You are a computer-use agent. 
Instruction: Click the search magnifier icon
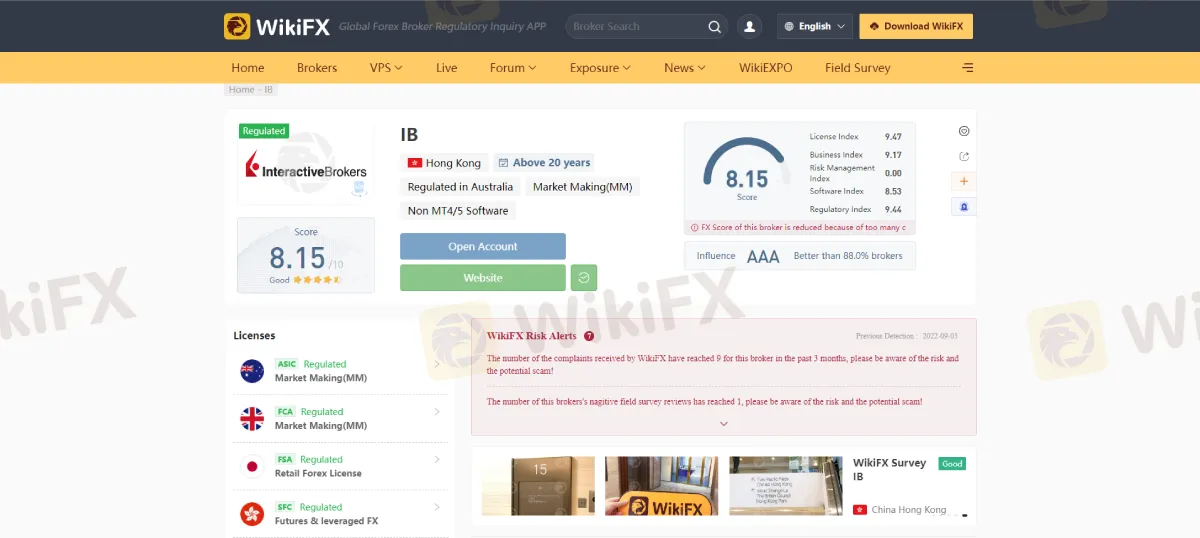point(714,27)
